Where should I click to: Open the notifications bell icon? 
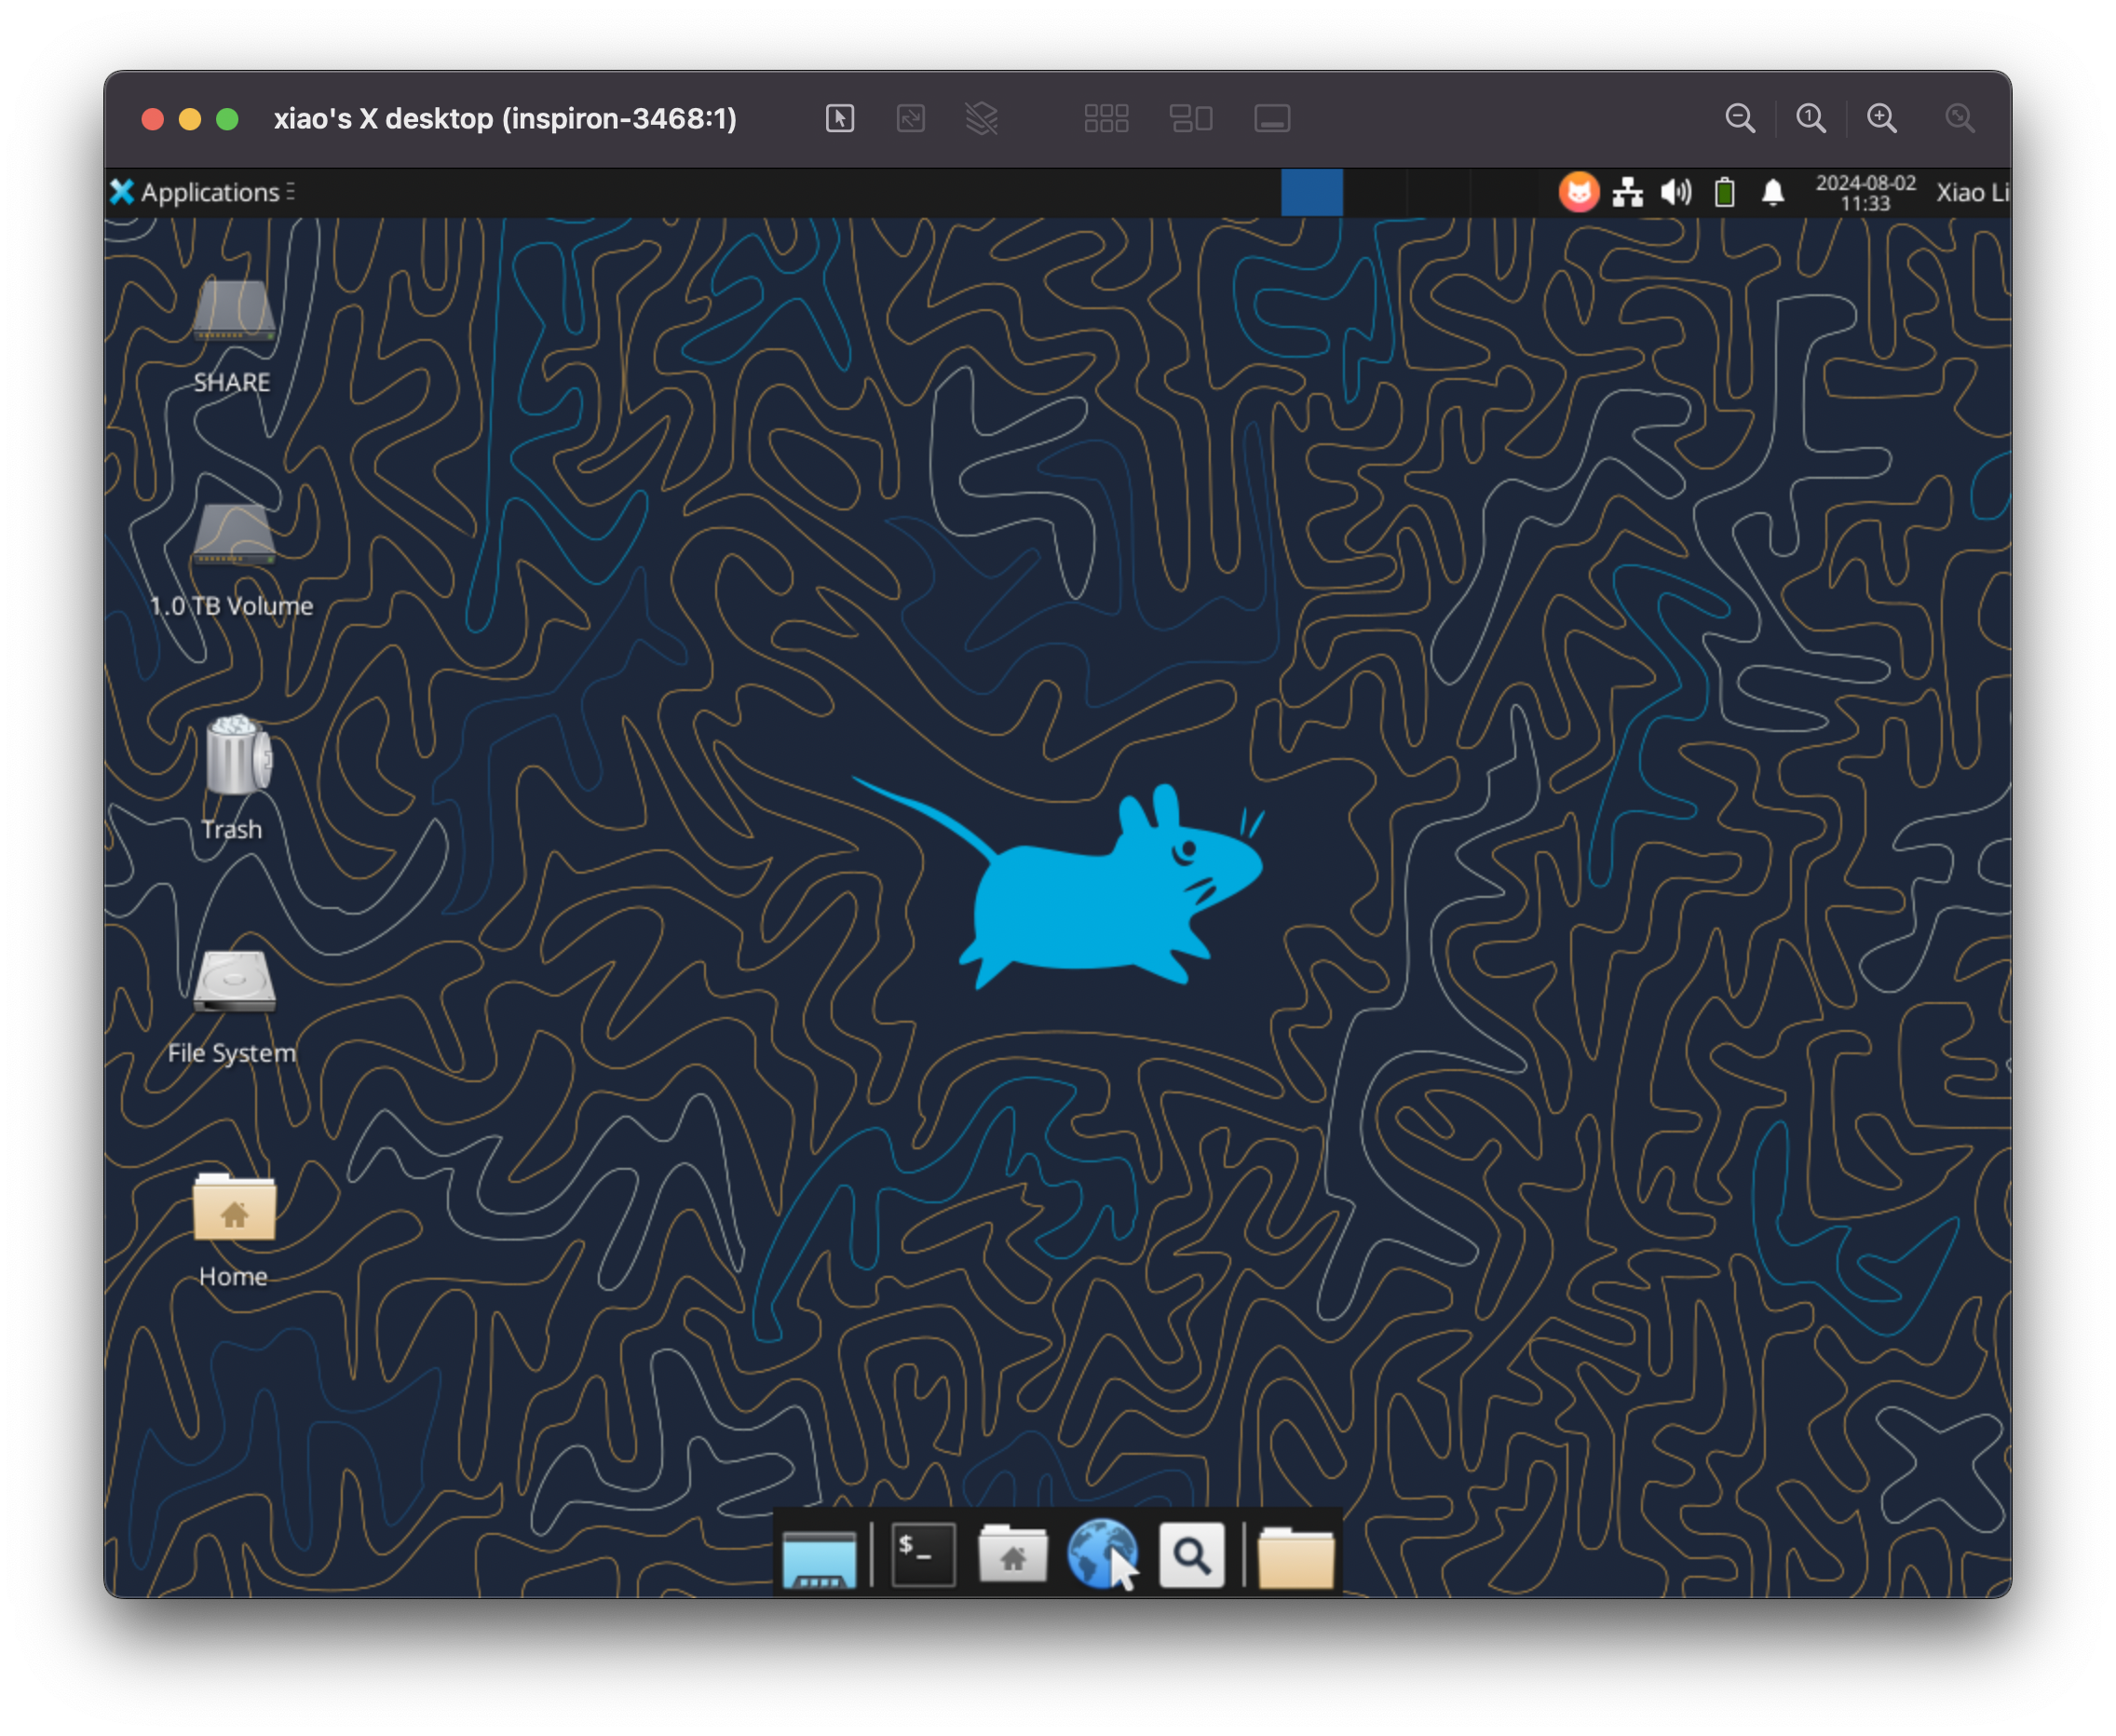1773,192
